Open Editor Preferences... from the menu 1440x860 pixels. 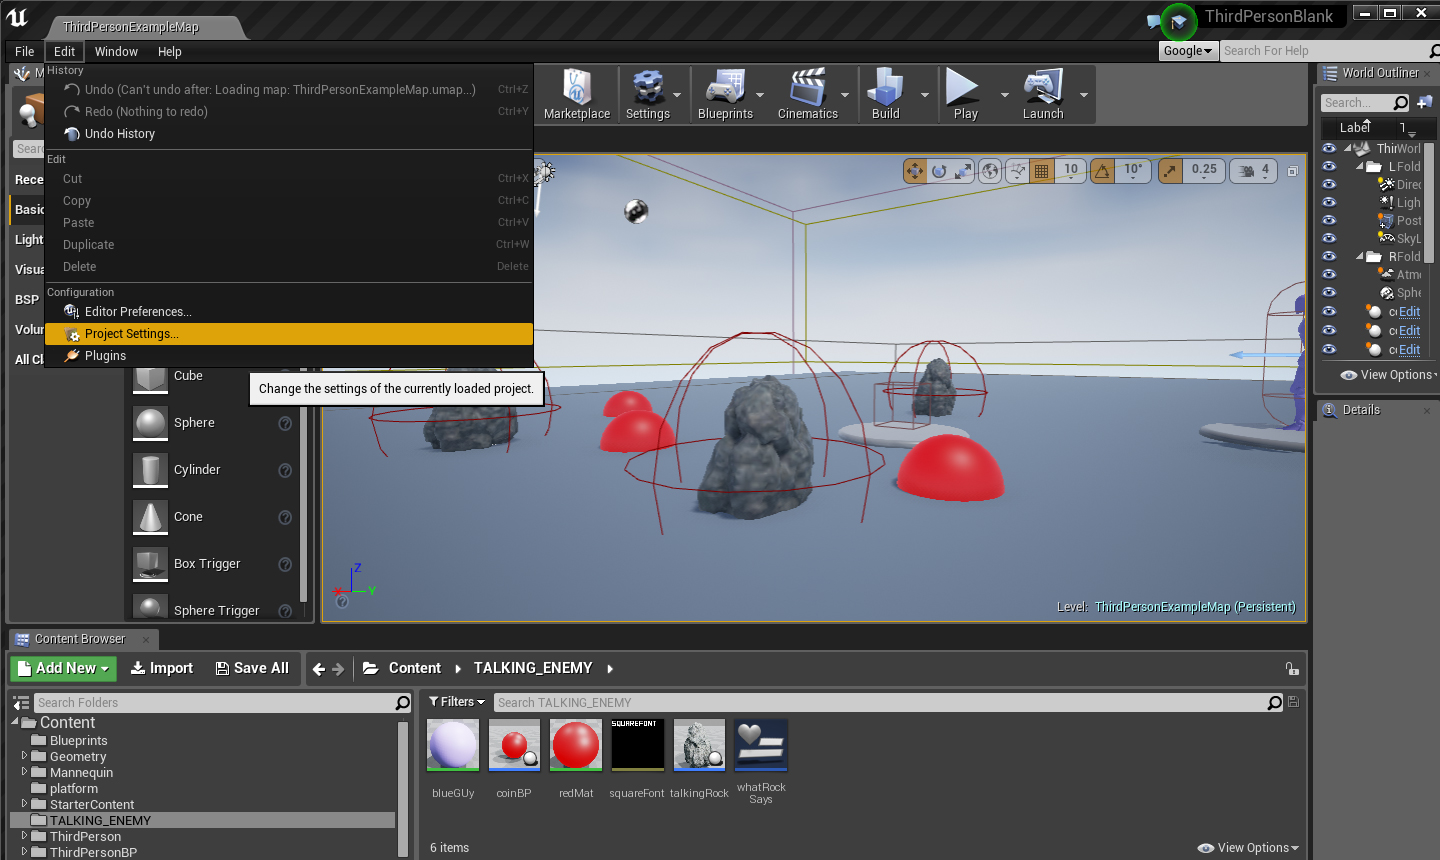click(x=138, y=312)
